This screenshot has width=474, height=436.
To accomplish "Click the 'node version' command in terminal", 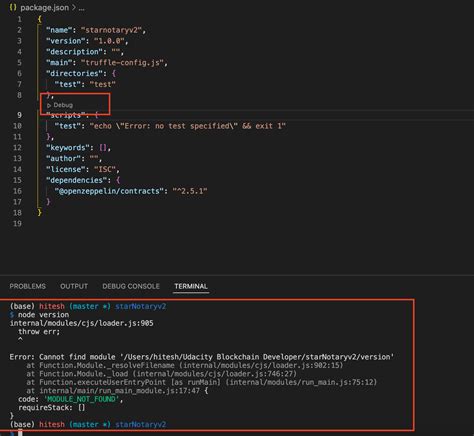I will point(43,315).
